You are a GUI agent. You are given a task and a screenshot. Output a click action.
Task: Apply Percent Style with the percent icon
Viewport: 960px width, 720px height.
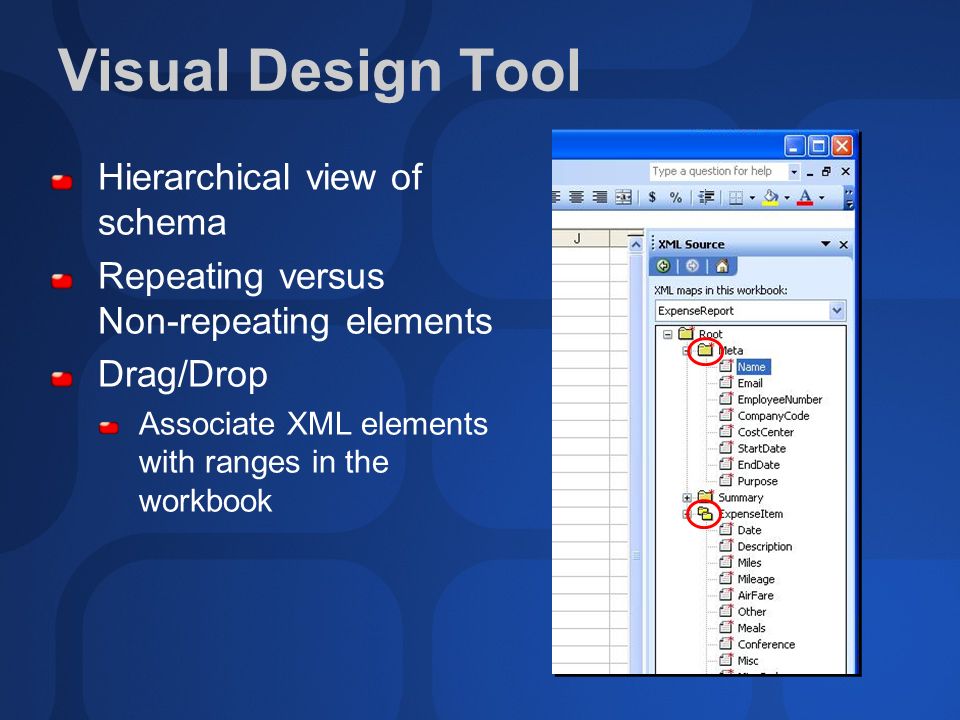[675, 197]
